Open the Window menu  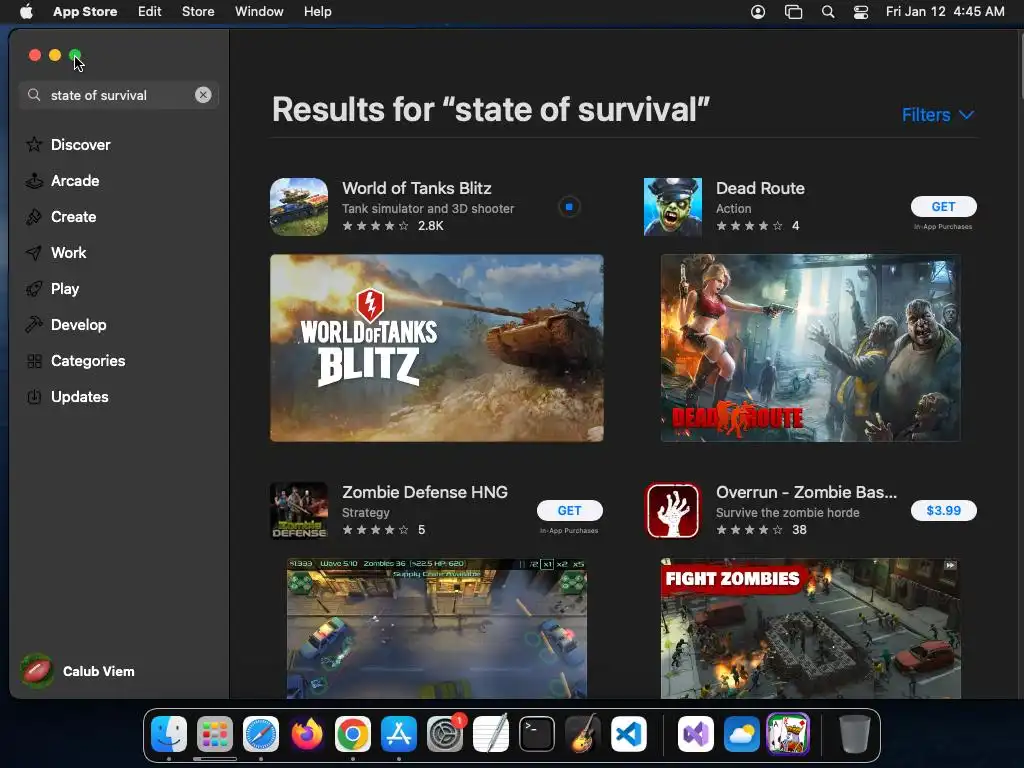point(259,11)
